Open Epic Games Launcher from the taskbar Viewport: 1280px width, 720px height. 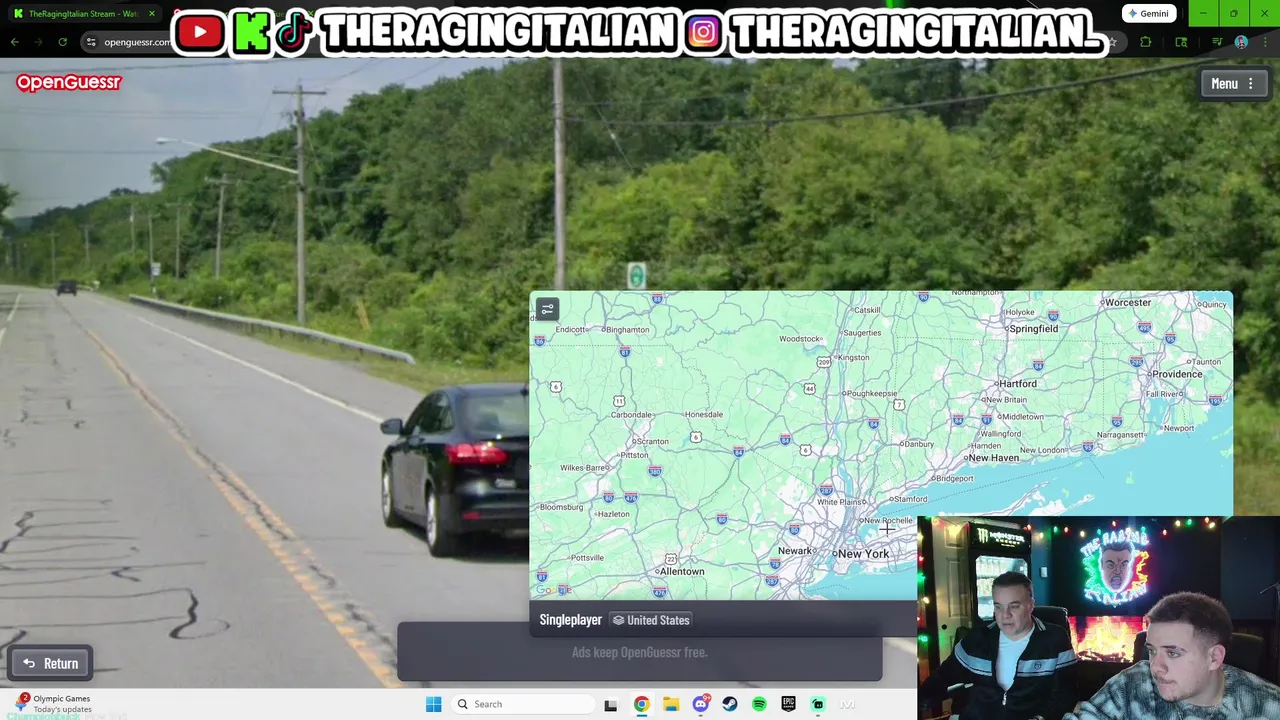tap(789, 705)
